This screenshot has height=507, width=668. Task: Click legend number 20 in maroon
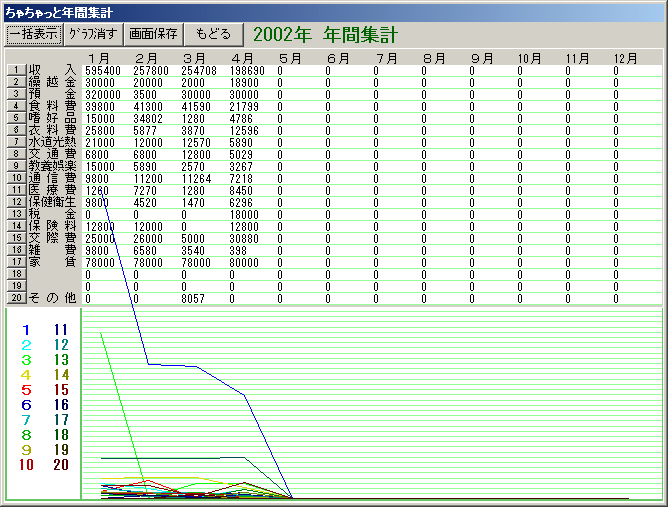click(x=61, y=465)
